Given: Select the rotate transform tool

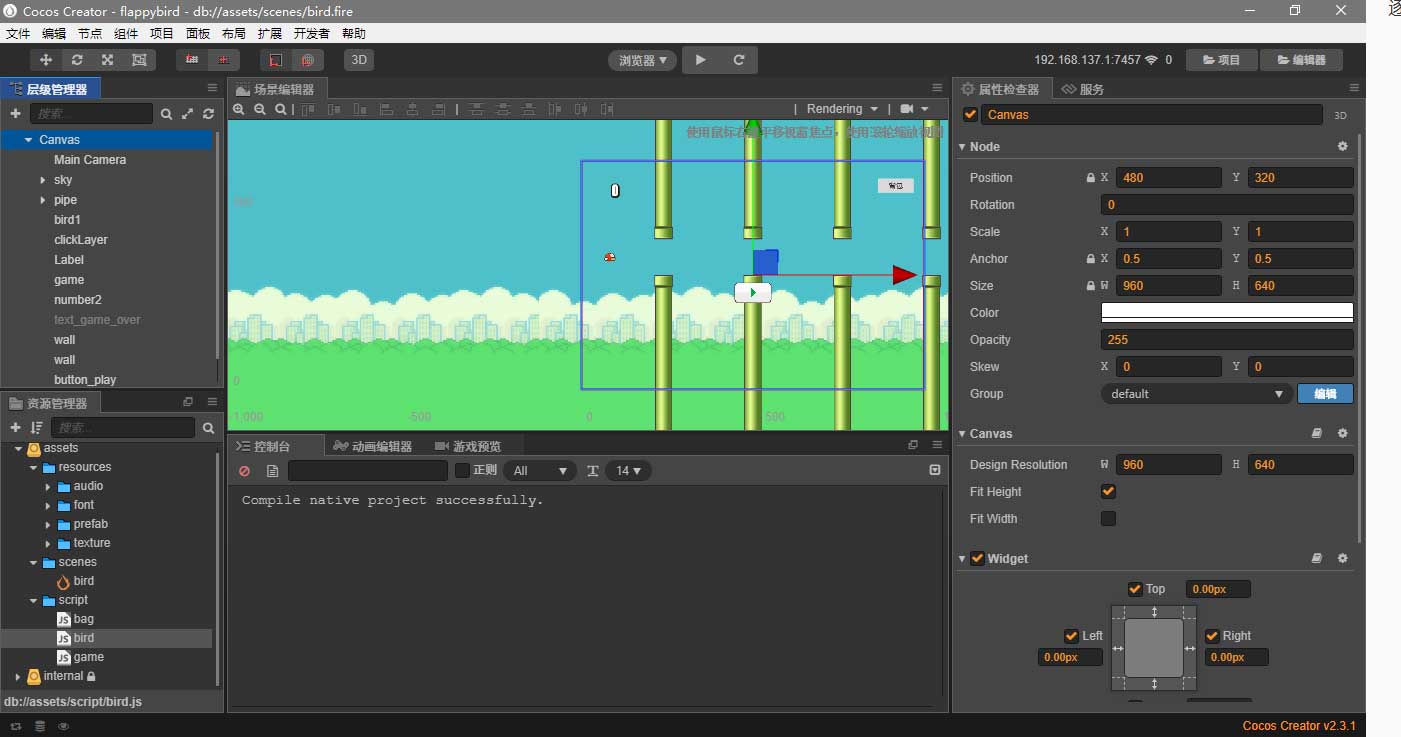Looking at the screenshot, I should pyautogui.click(x=77, y=60).
